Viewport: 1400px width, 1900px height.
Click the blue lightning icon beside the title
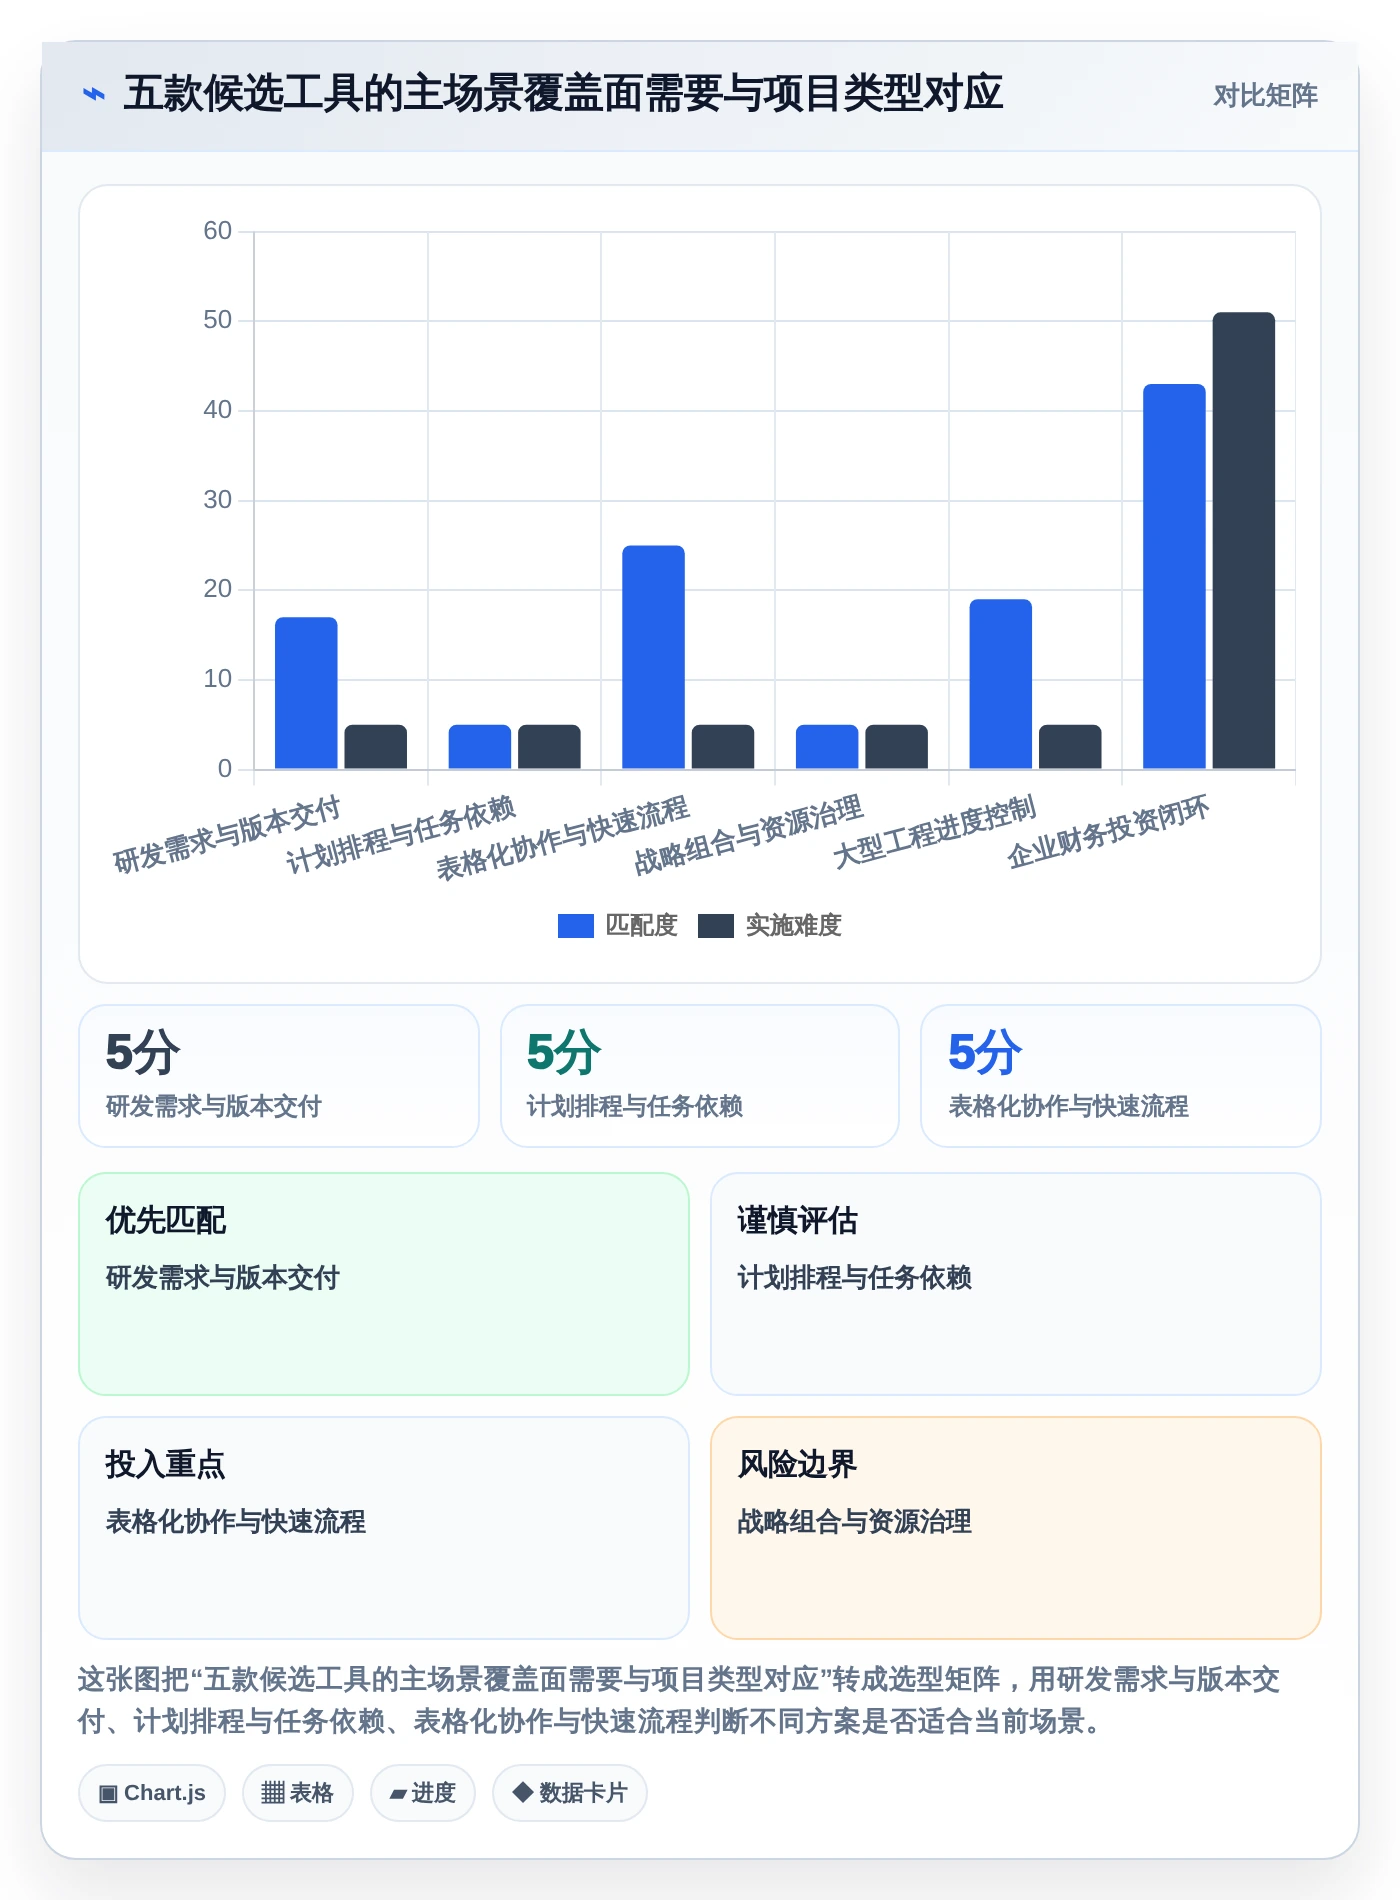93,95
